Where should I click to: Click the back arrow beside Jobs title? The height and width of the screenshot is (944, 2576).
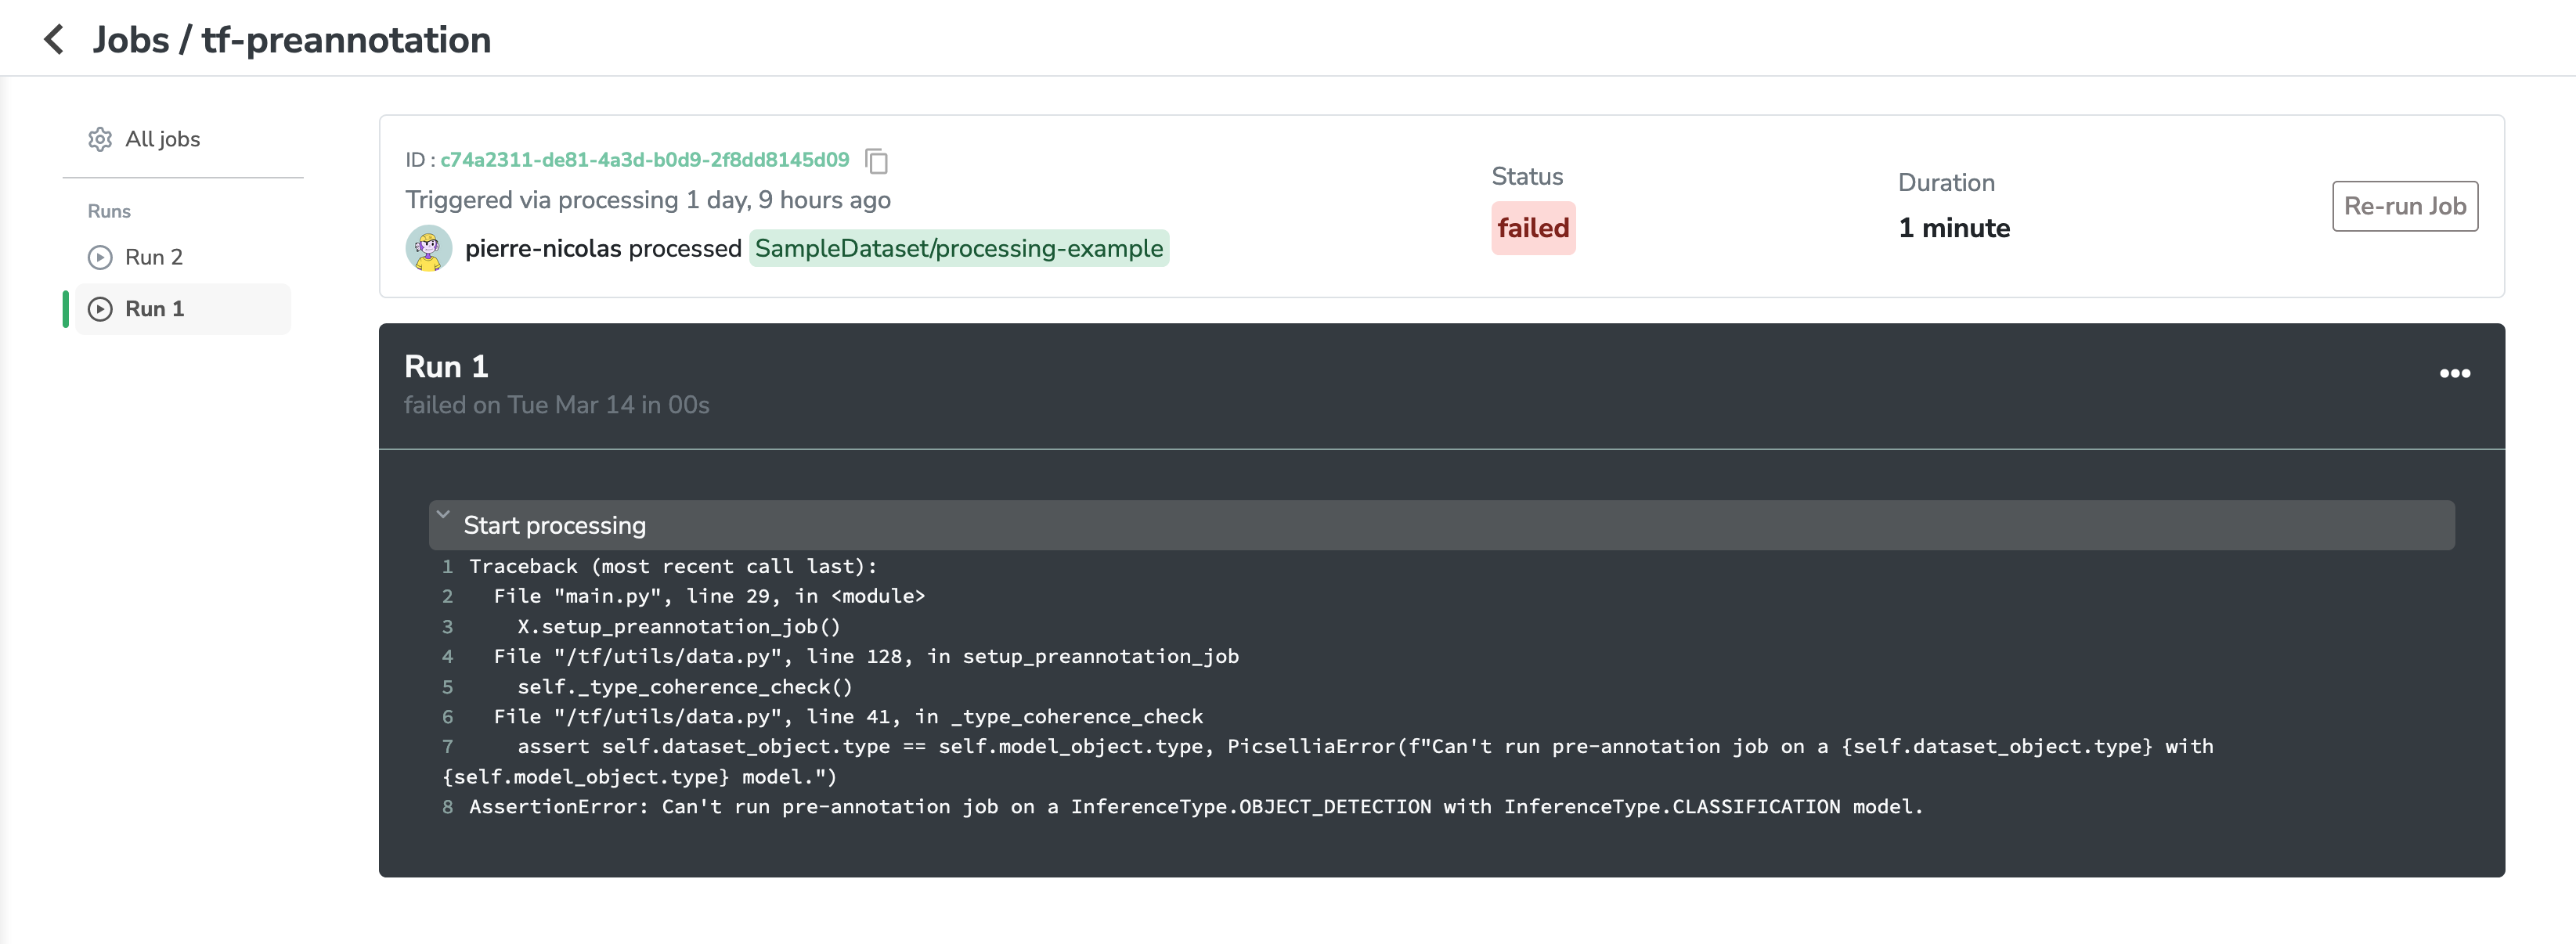(x=54, y=40)
